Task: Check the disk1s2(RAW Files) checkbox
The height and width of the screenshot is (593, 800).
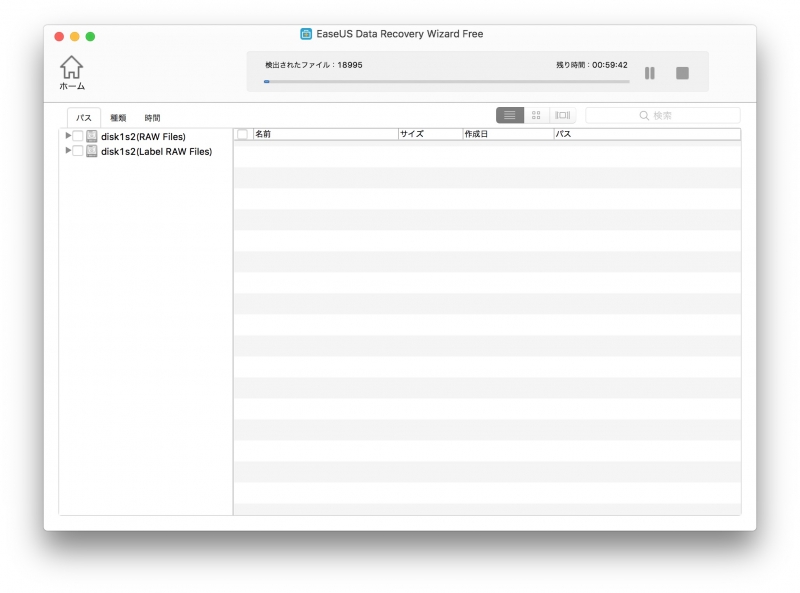Action: coord(78,137)
